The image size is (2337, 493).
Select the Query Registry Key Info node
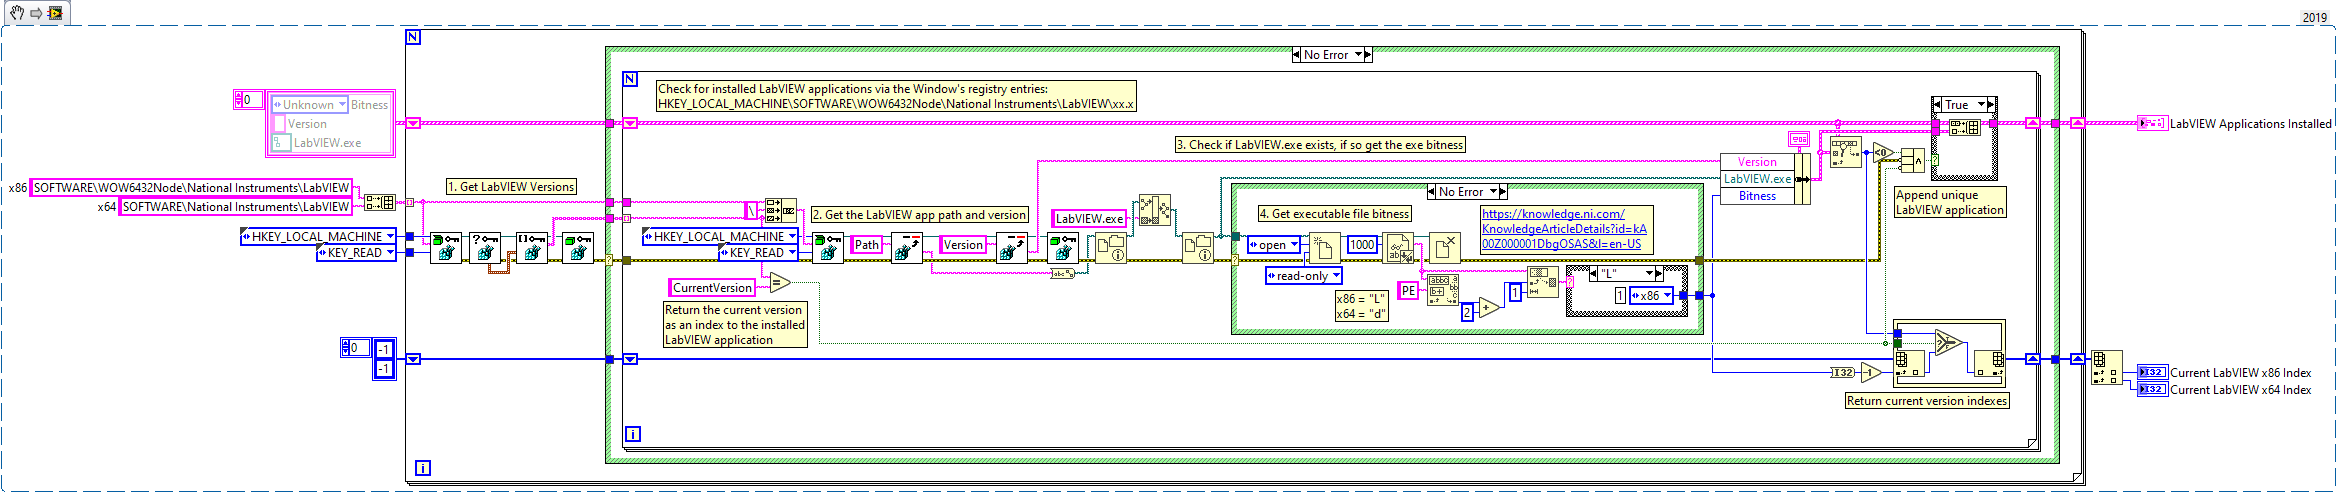click(485, 247)
